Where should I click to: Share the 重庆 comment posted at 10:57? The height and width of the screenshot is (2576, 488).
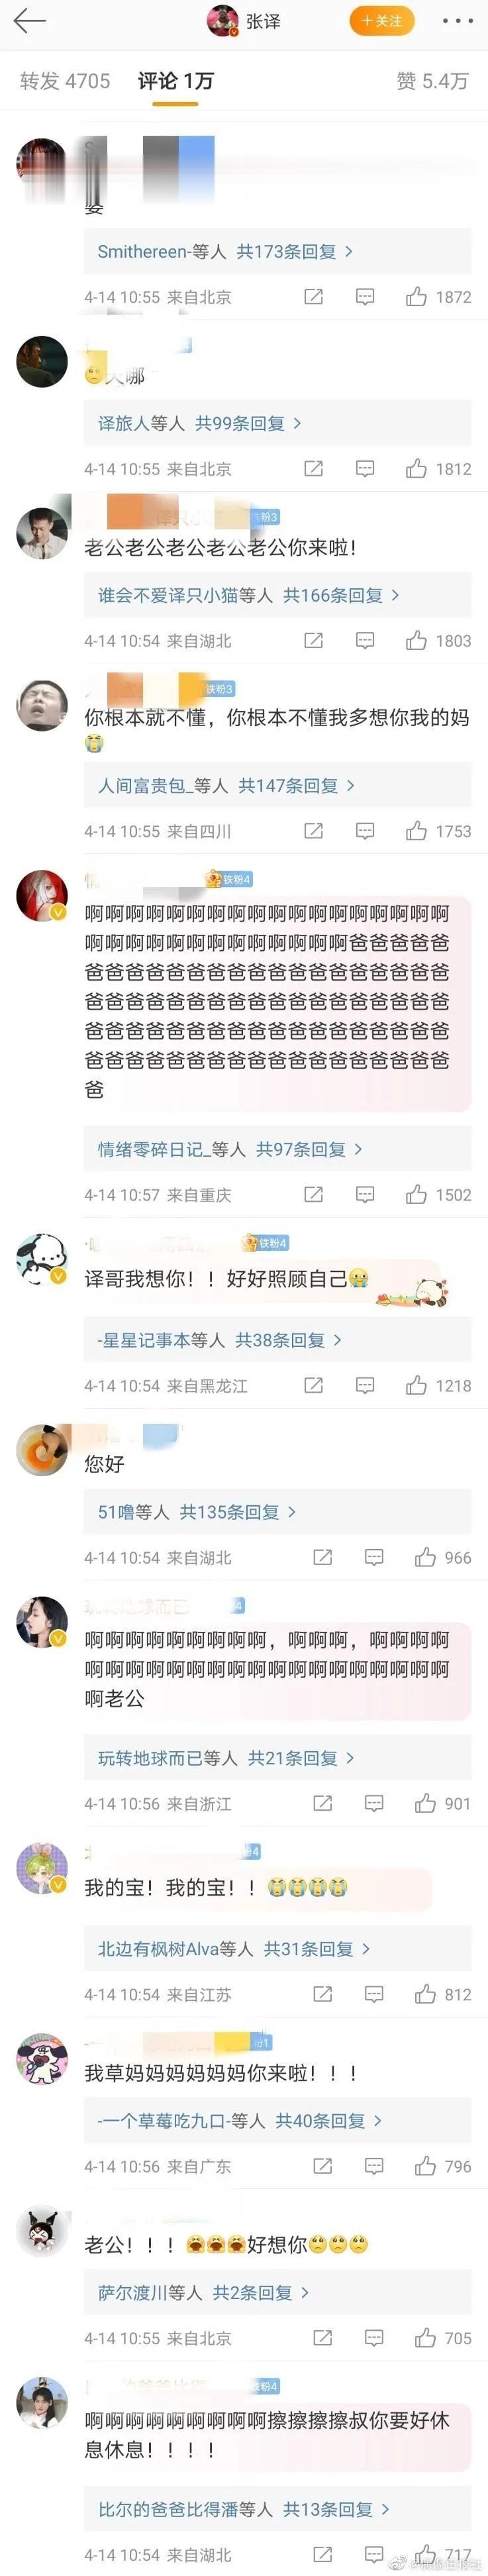pyautogui.click(x=314, y=1195)
